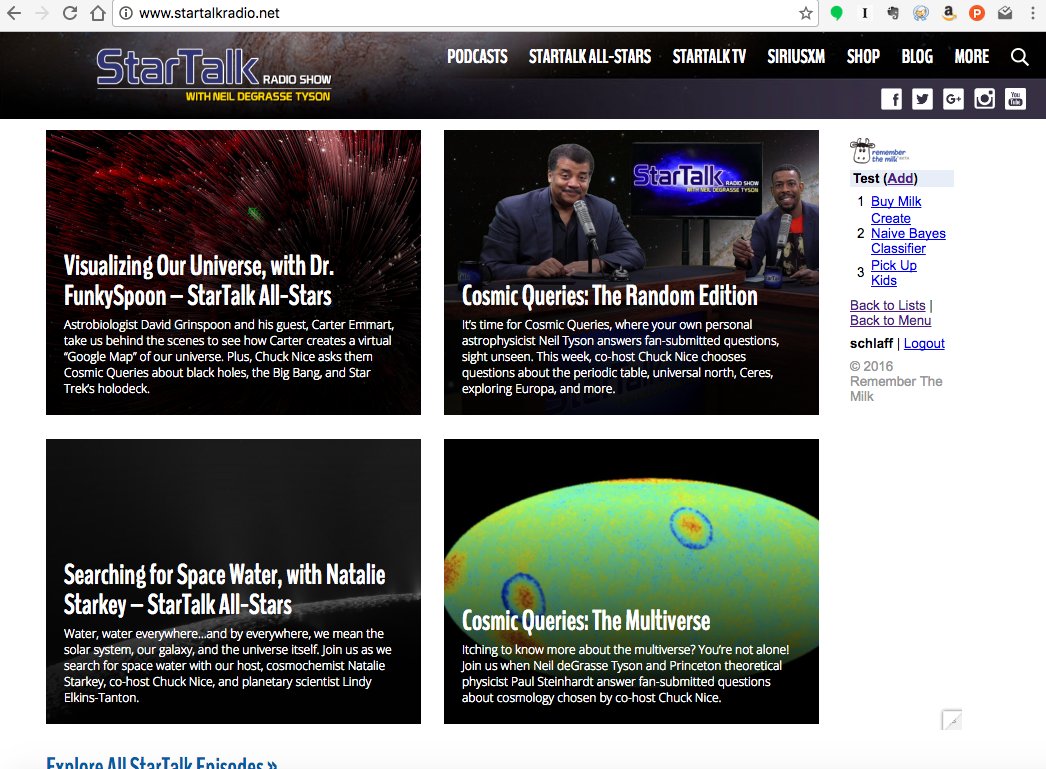The height and width of the screenshot is (769, 1046).
Task: Open the Shop menu item
Action: pyautogui.click(x=863, y=57)
